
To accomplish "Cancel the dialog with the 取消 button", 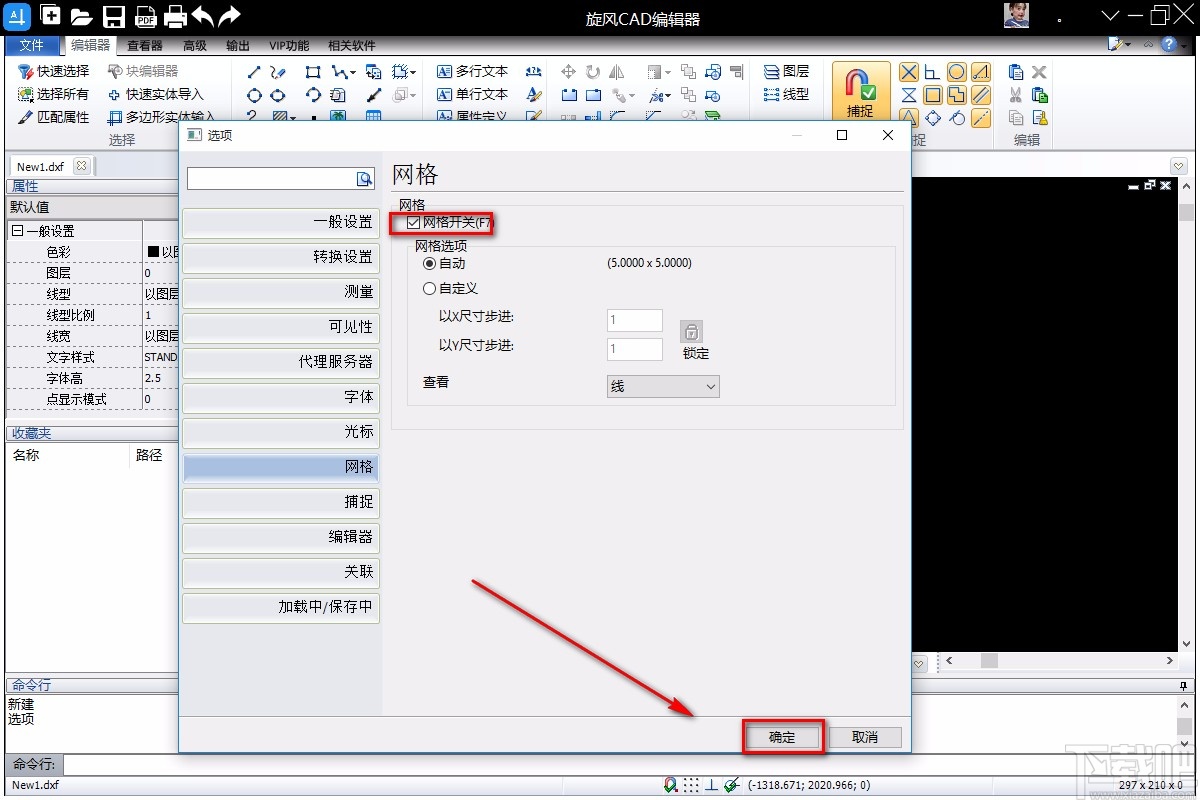I will (x=865, y=737).
